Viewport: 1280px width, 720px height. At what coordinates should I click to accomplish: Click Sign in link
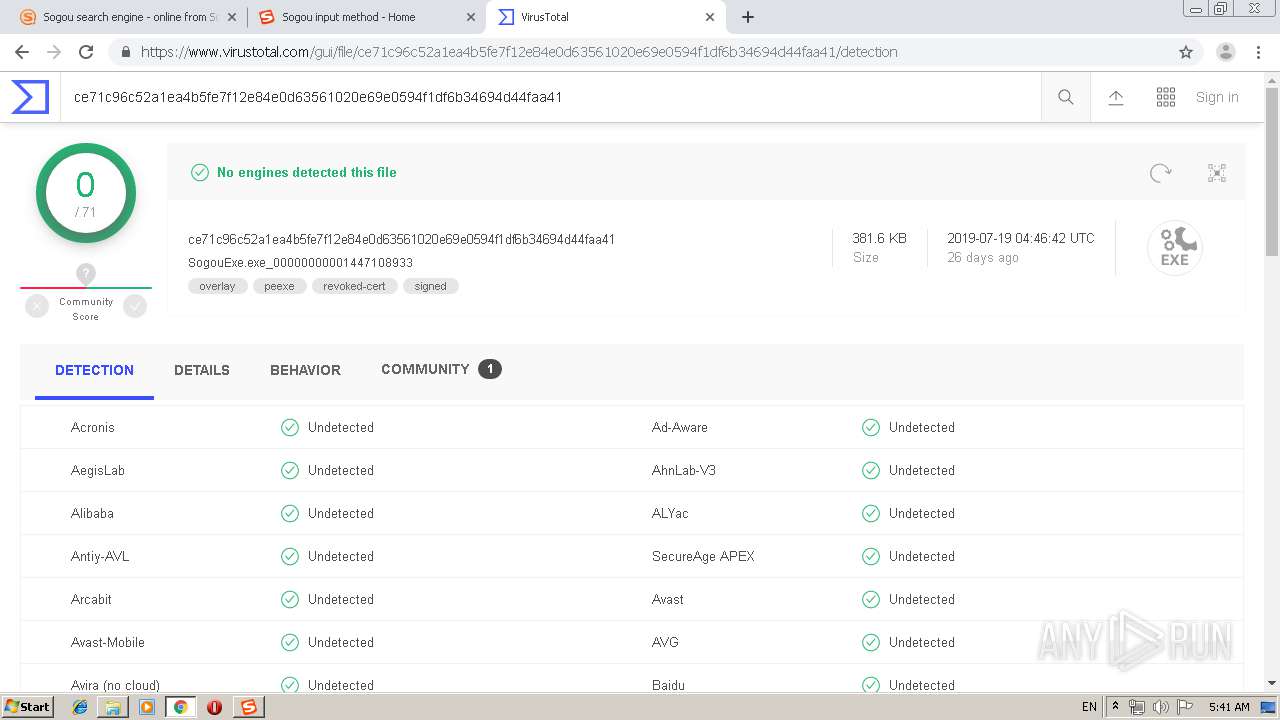click(1217, 97)
